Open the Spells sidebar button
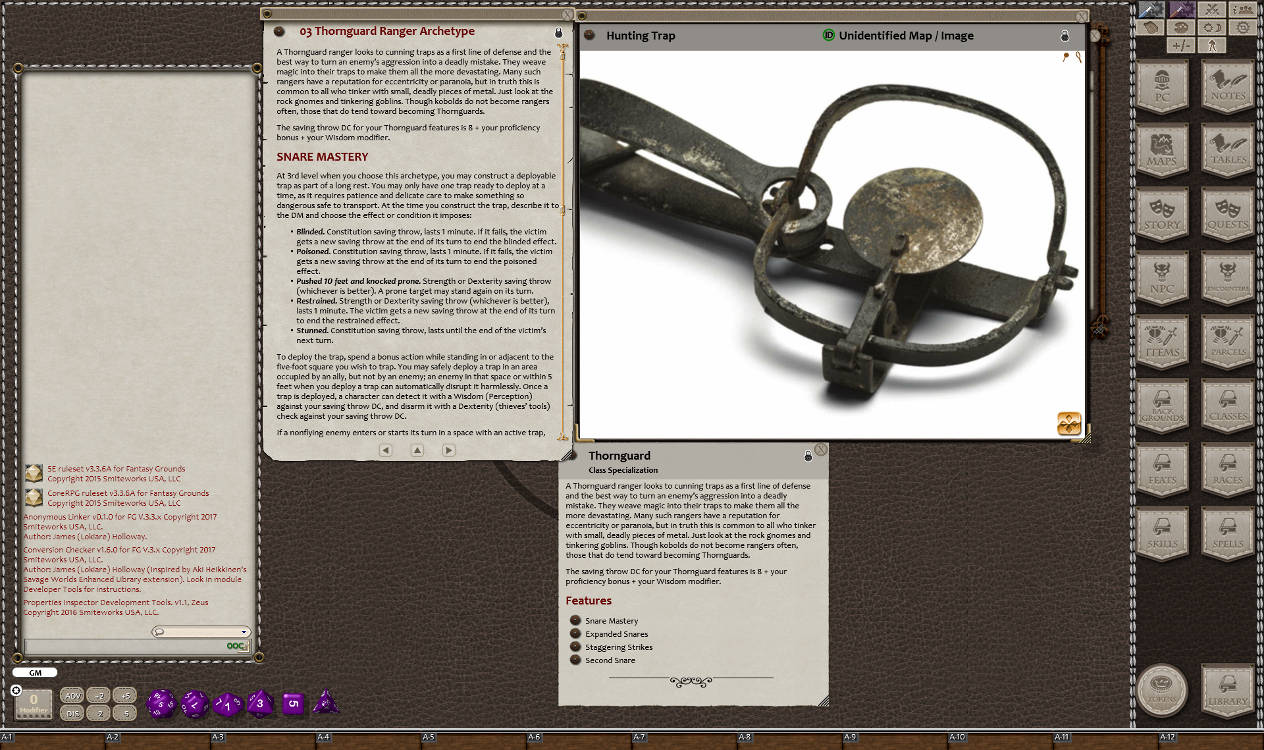 [x=1227, y=536]
